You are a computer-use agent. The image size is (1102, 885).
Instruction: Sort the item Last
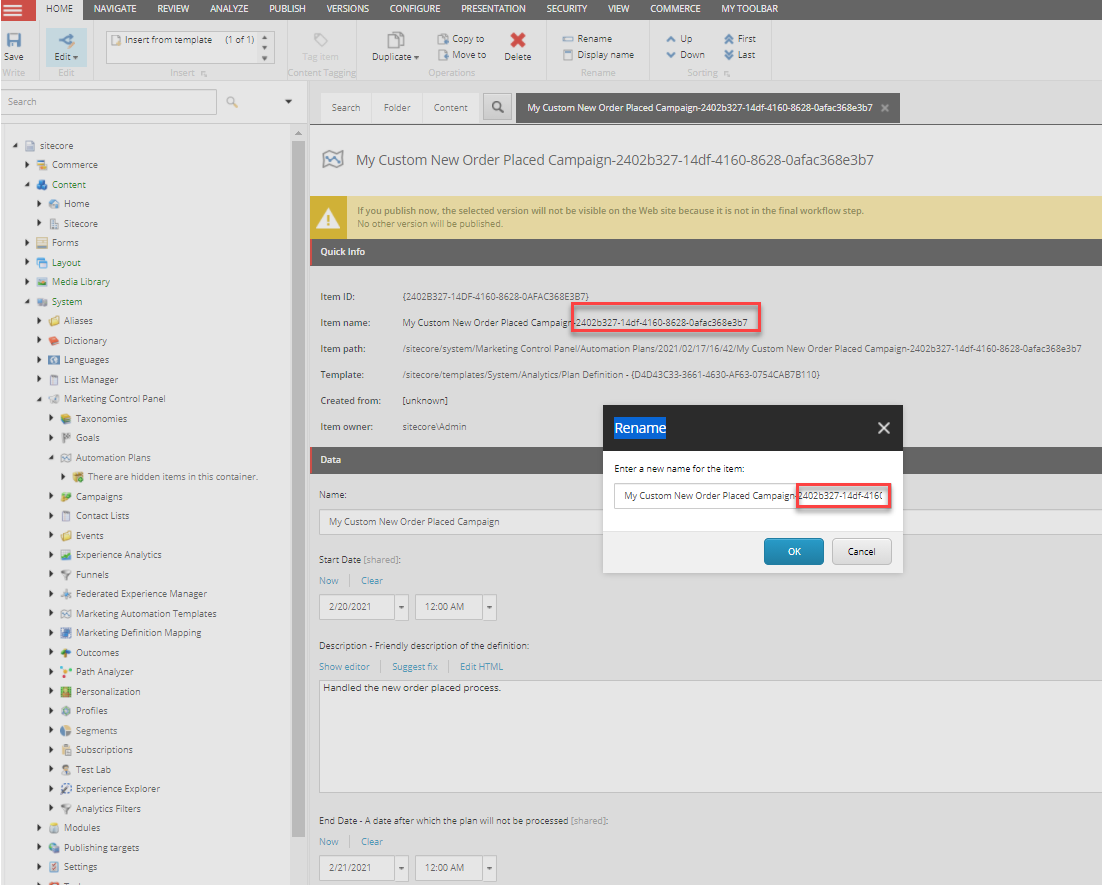739,55
